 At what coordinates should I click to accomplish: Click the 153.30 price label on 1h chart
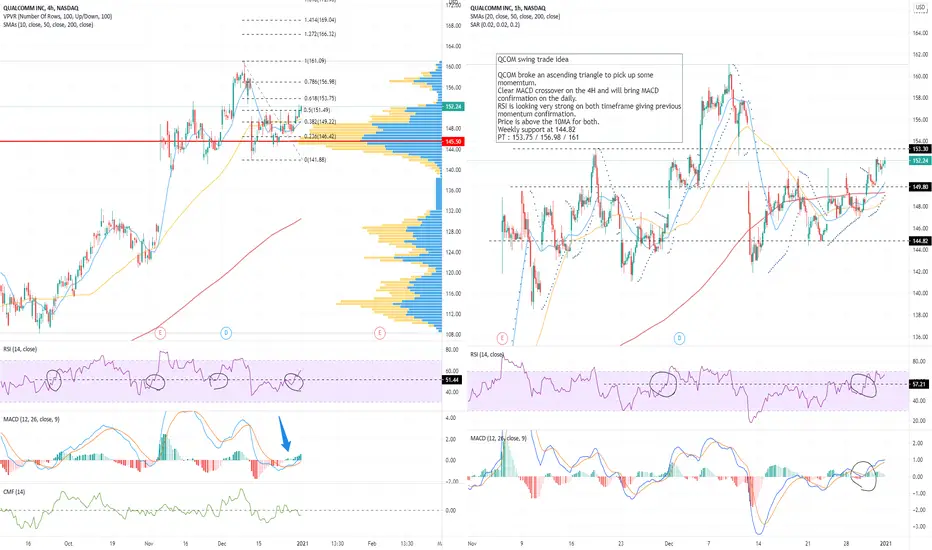[x=920, y=149]
